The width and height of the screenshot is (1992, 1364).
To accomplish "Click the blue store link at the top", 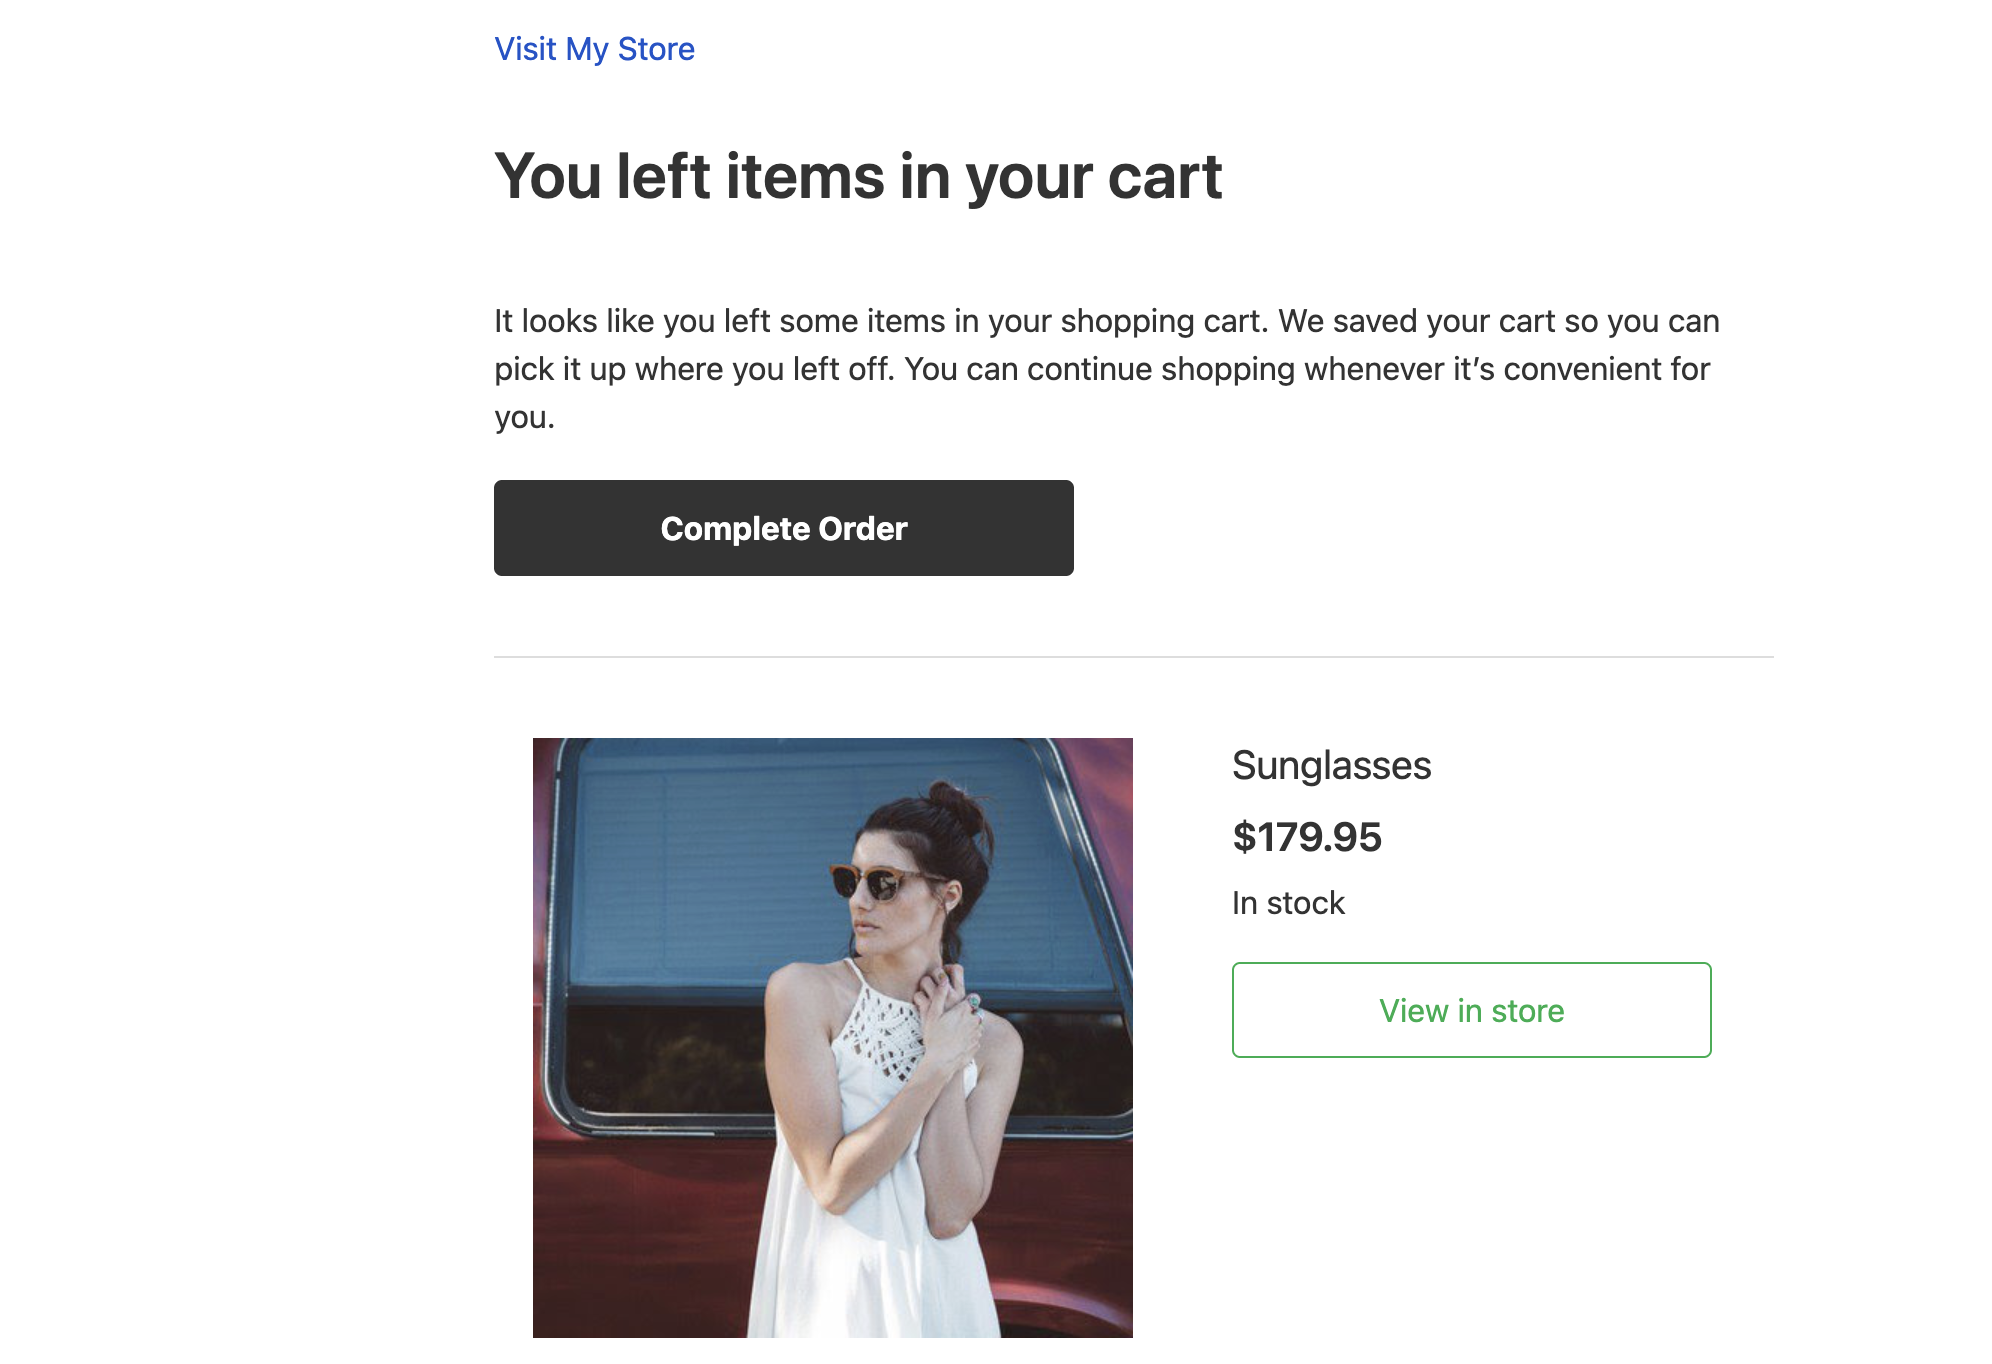I will pos(594,48).
